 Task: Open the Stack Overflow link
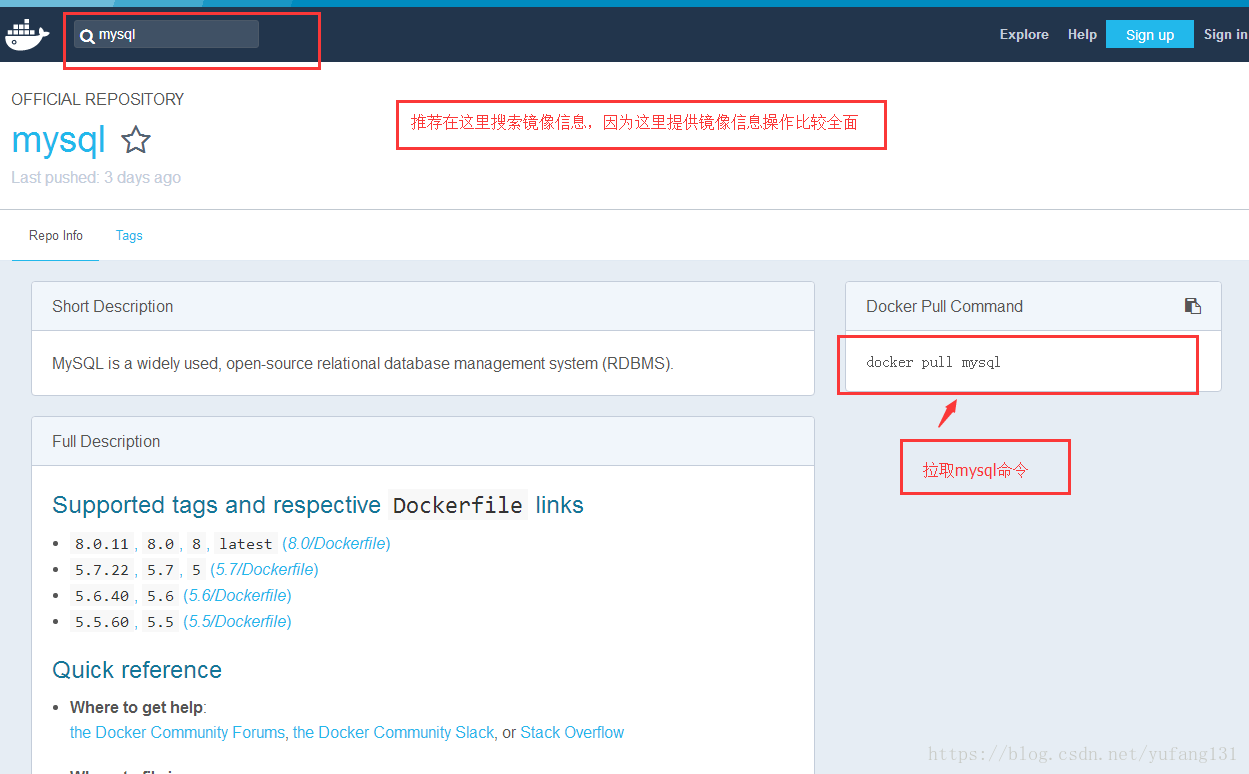point(572,733)
